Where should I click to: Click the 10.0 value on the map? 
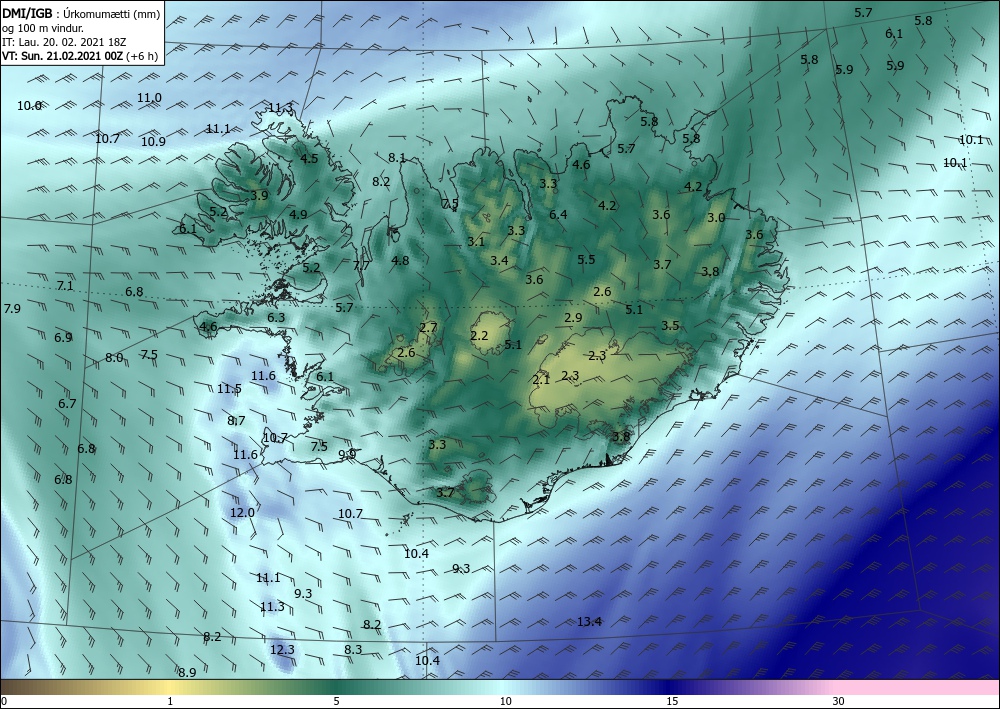click(29, 106)
